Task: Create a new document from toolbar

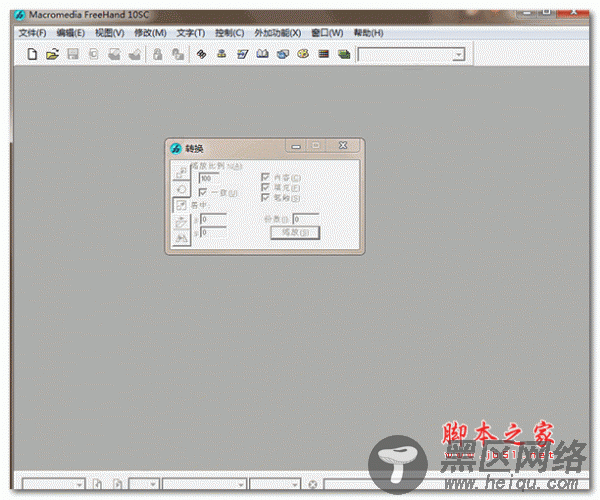Action: point(32,54)
